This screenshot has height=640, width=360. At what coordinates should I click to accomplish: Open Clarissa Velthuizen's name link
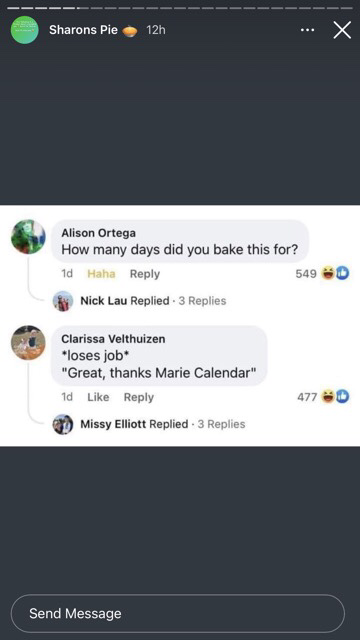pyautogui.click(x=113, y=339)
